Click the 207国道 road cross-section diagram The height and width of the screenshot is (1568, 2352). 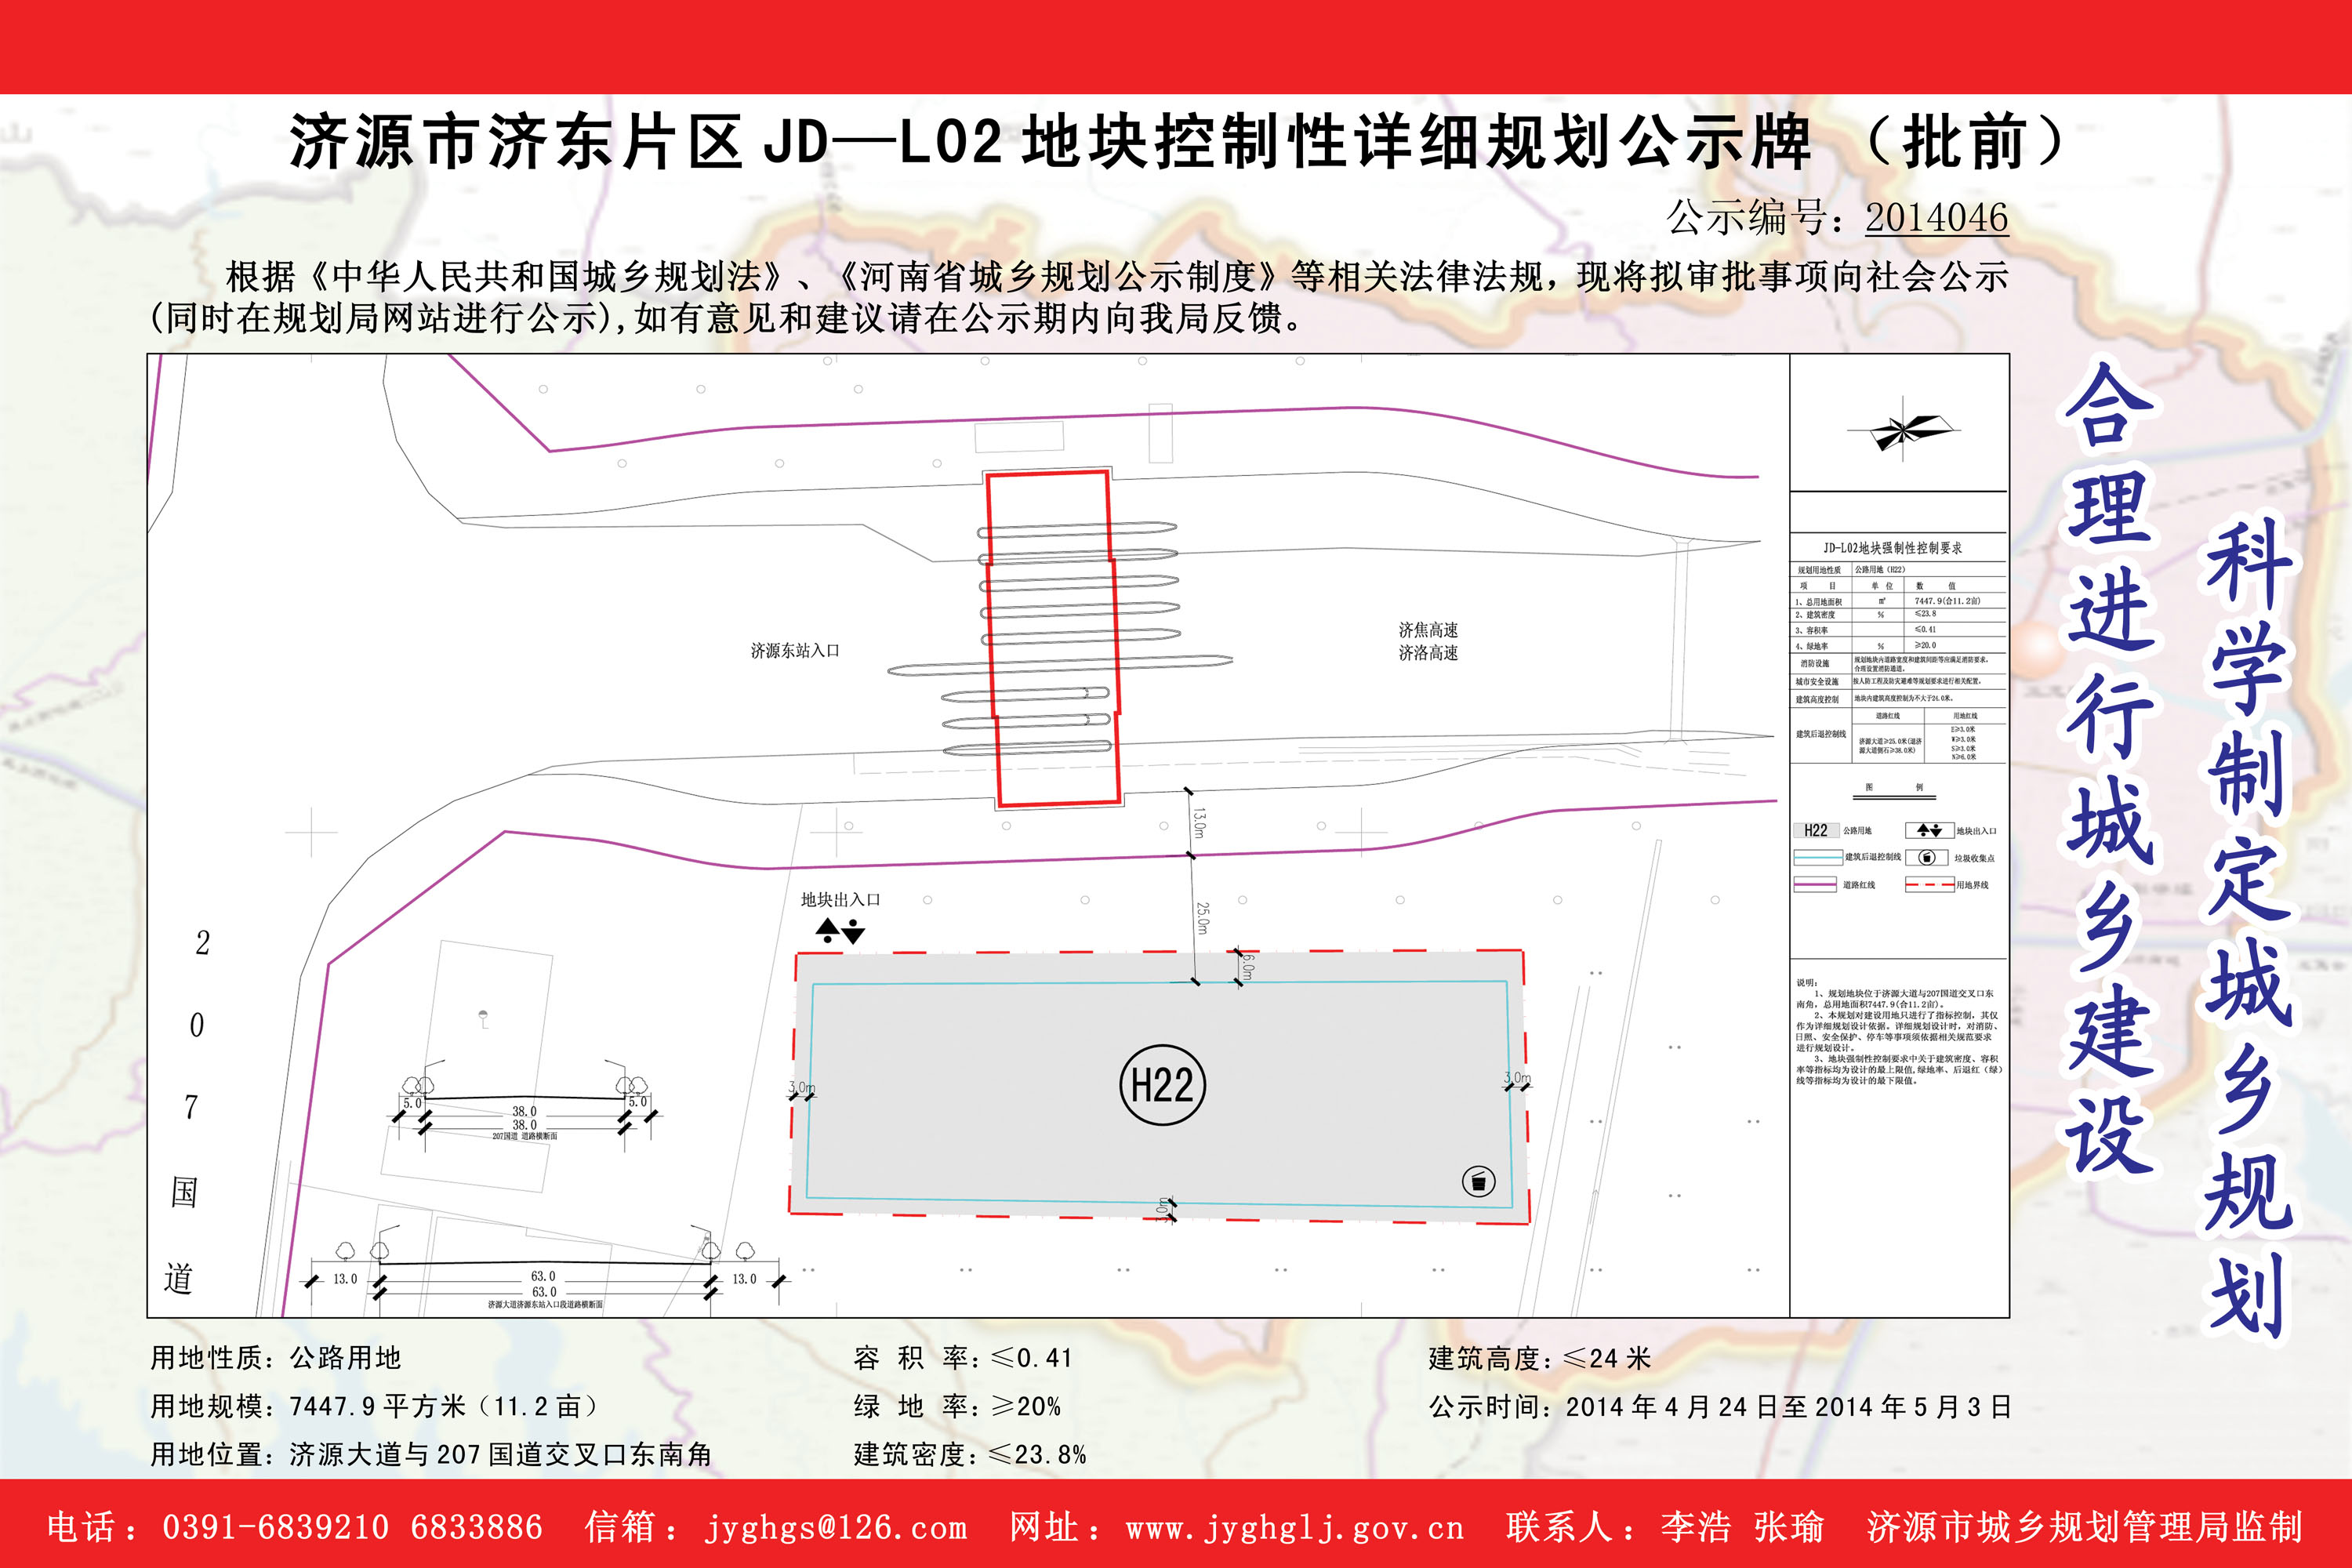[525, 1104]
